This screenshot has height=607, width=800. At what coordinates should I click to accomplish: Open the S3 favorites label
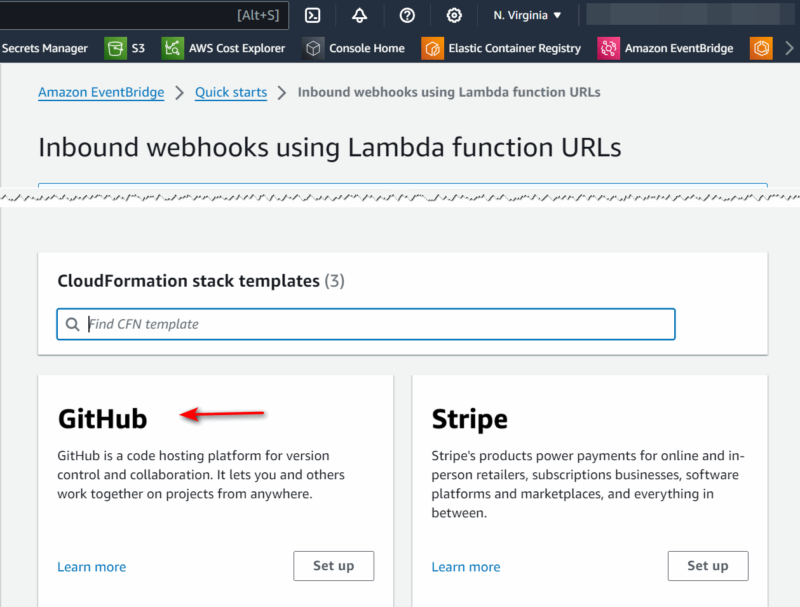click(x=138, y=48)
